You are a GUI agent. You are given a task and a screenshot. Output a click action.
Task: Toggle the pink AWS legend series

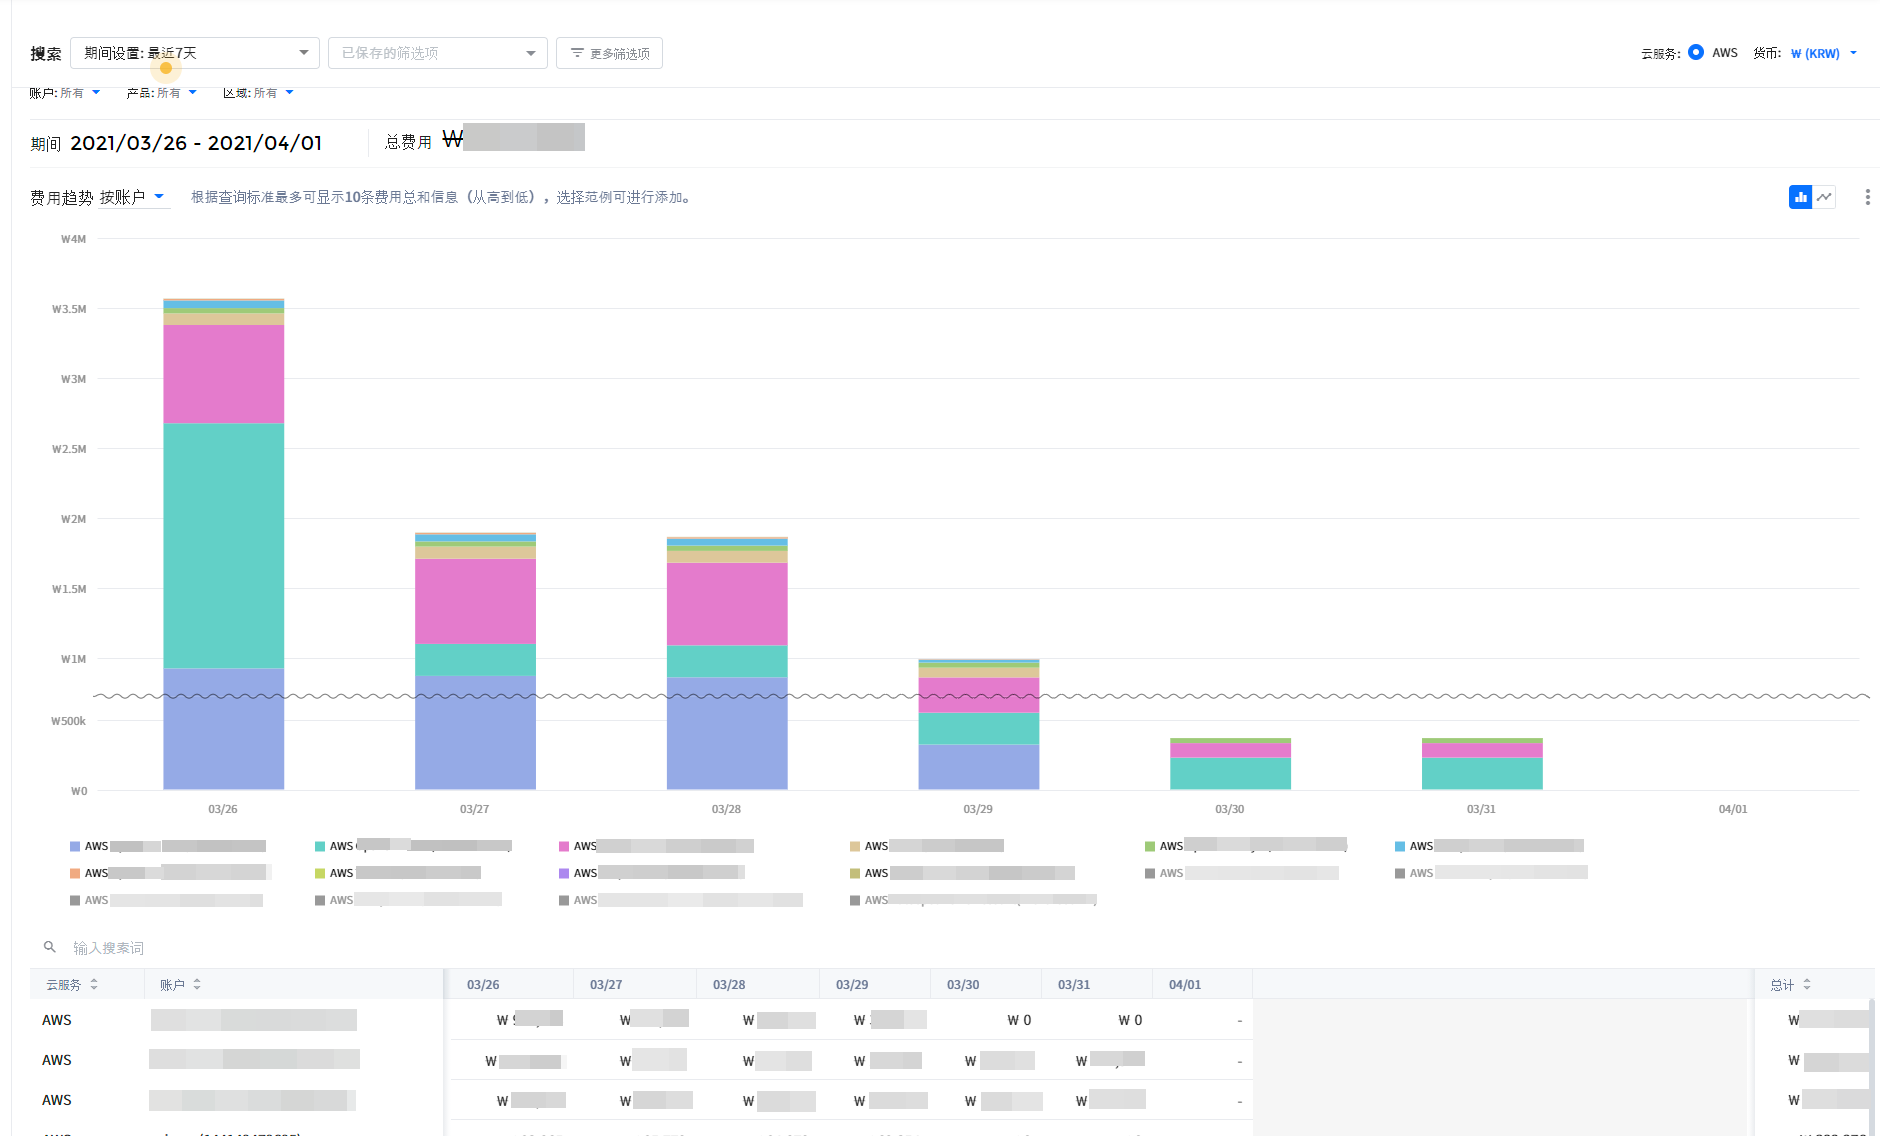(564, 847)
